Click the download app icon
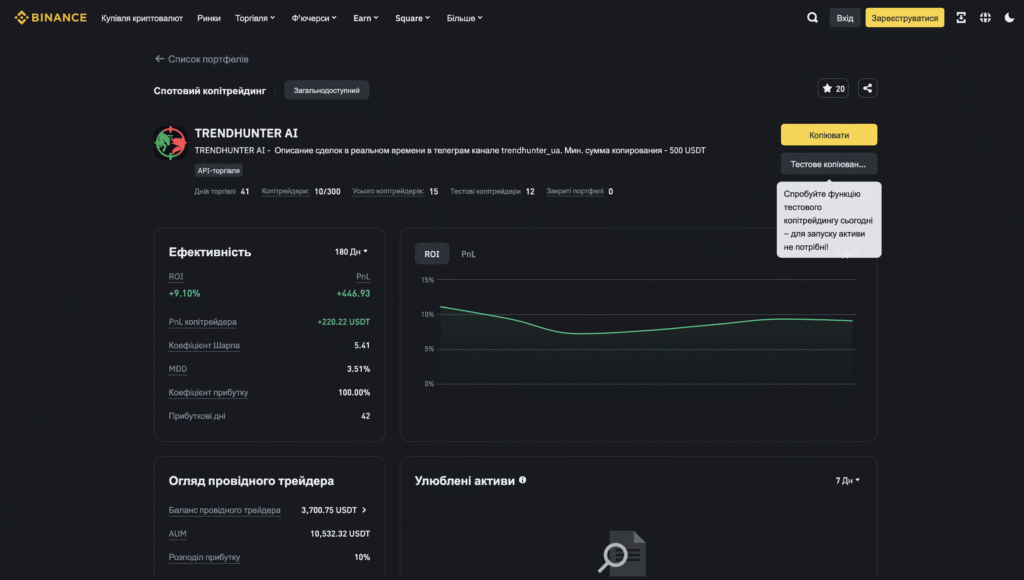This screenshot has width=1024, height=580. (961, 18)
